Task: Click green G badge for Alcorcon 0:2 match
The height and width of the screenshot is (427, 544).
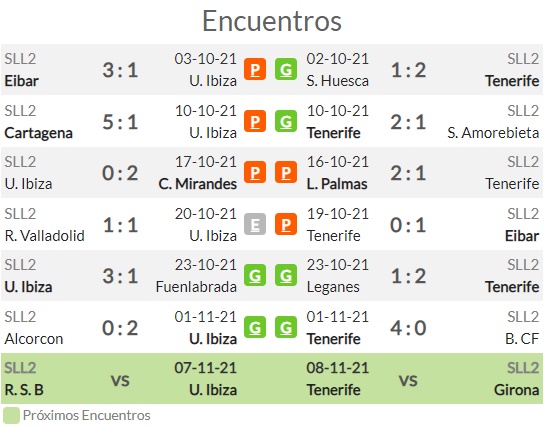Action: tap(255, 327)
